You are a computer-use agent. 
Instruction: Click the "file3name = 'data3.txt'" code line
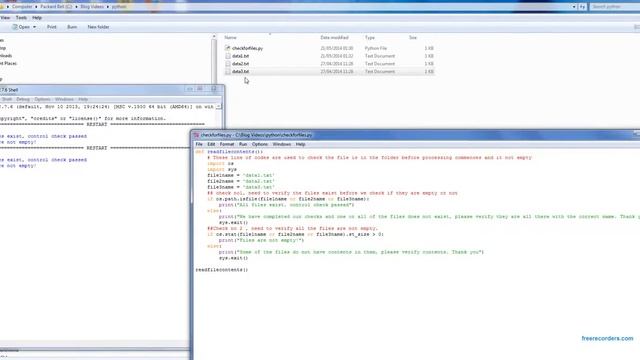click(x=241, y=187)
